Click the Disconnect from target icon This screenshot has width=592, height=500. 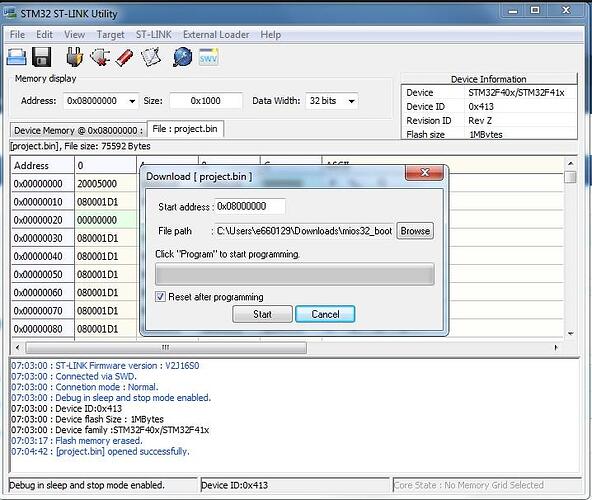pyautogui.click(x=100, y=57)
